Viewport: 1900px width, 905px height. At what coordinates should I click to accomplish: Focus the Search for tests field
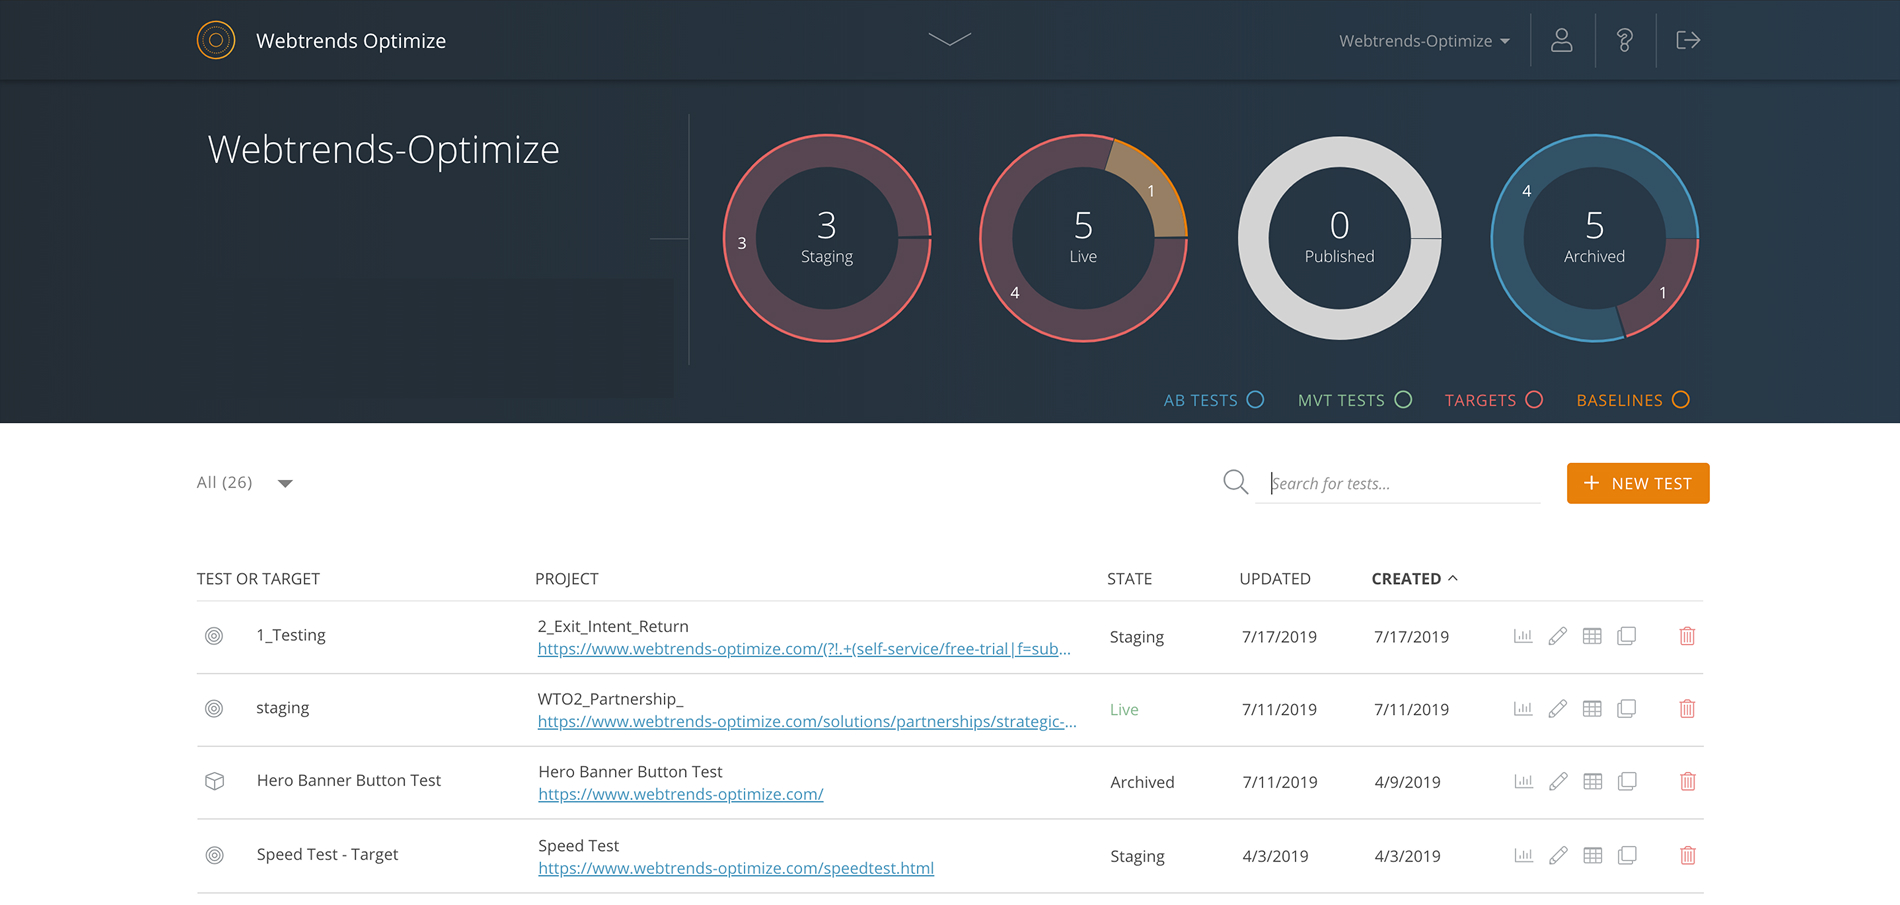(1398, 483)
